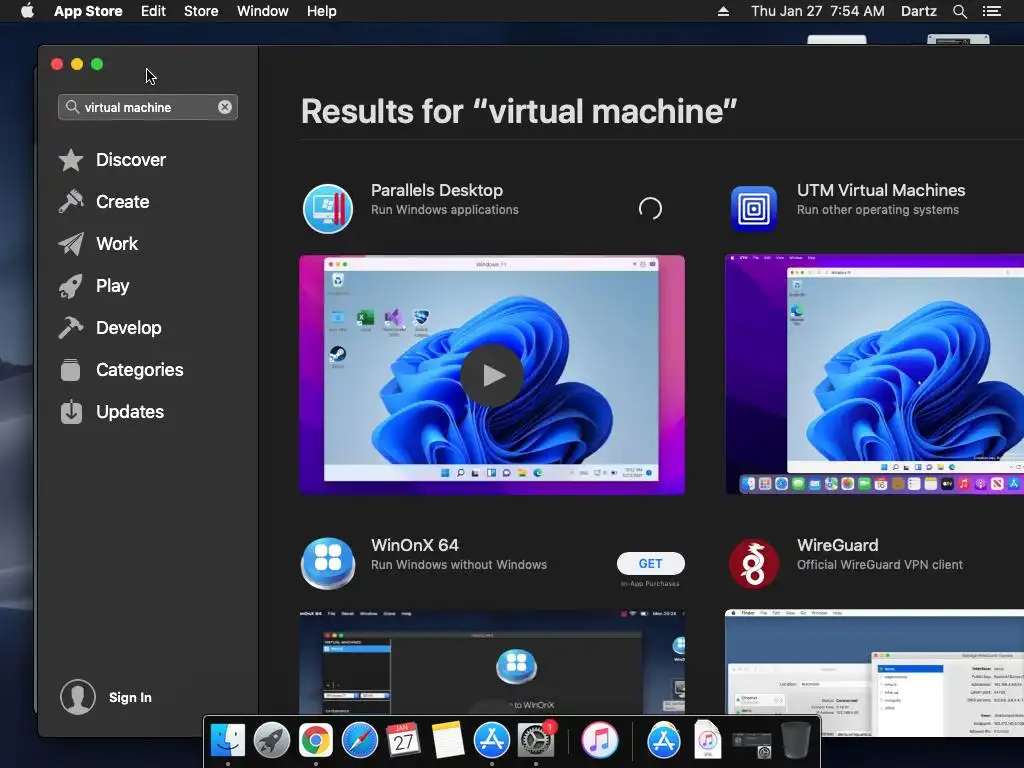Screen dimensions: 1024x768
Task: Open the WireGuard screenshot preview
Action: point(874,673)
